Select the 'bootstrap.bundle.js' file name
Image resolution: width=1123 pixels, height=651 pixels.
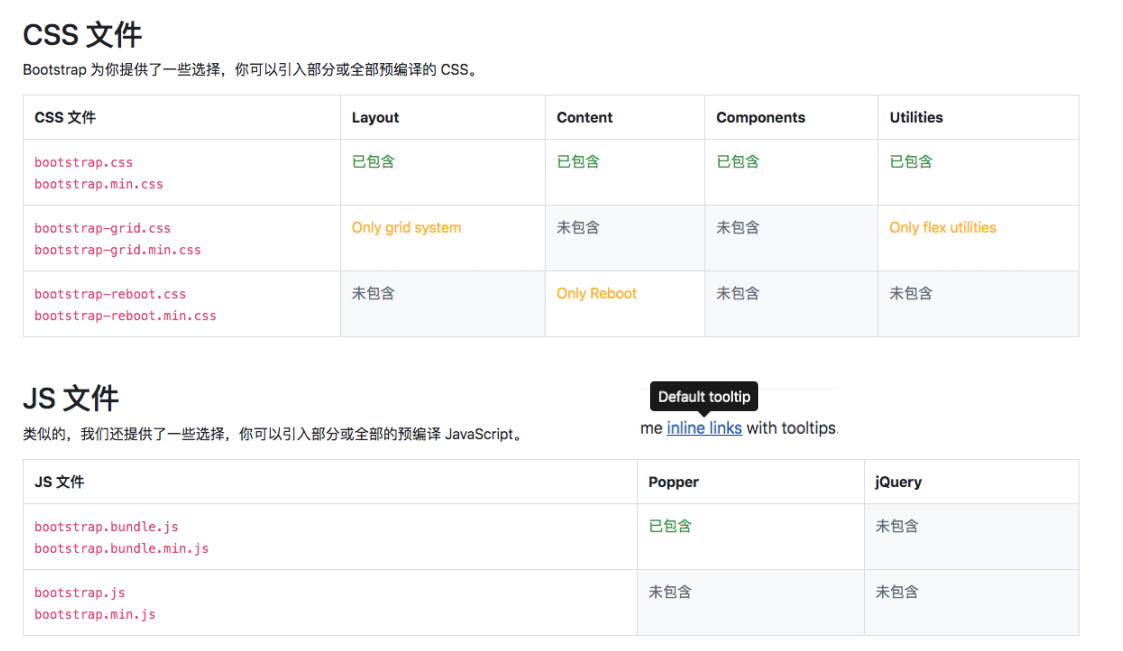[x=106, y=527]
